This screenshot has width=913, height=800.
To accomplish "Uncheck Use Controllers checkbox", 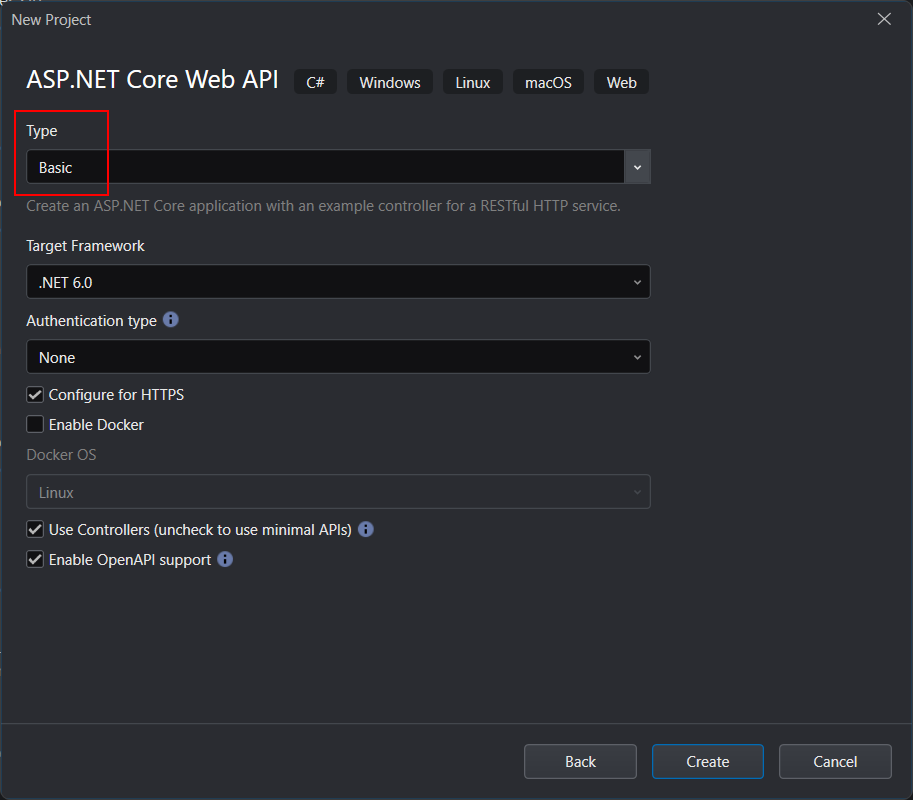I will tap(35, 530).
